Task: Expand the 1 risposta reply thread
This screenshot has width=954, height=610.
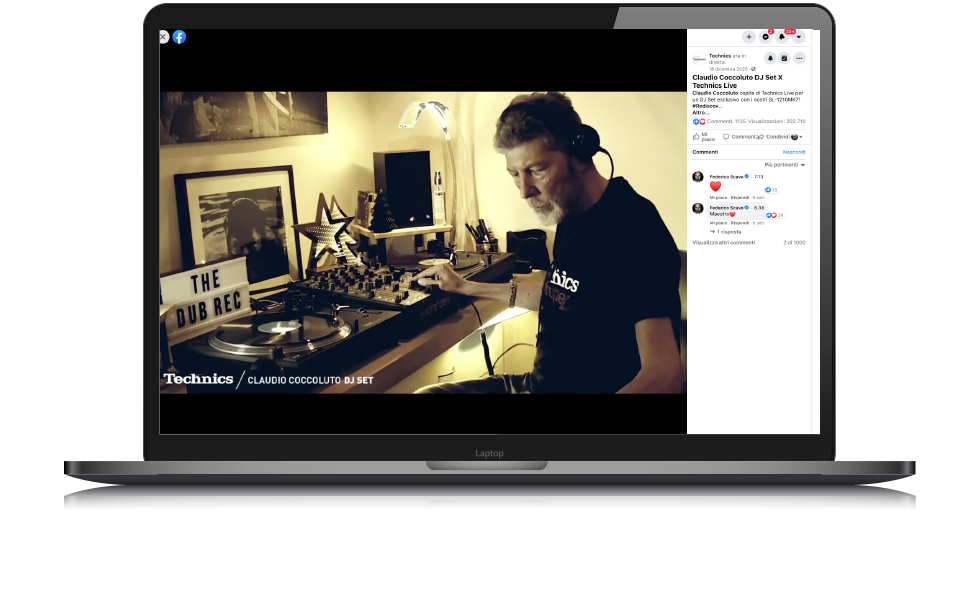Action: tap(725, 232)
